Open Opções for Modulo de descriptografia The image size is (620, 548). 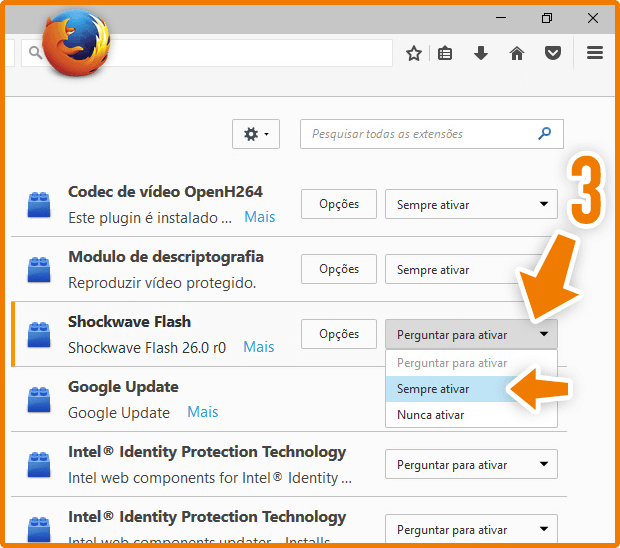coord(339,269)
